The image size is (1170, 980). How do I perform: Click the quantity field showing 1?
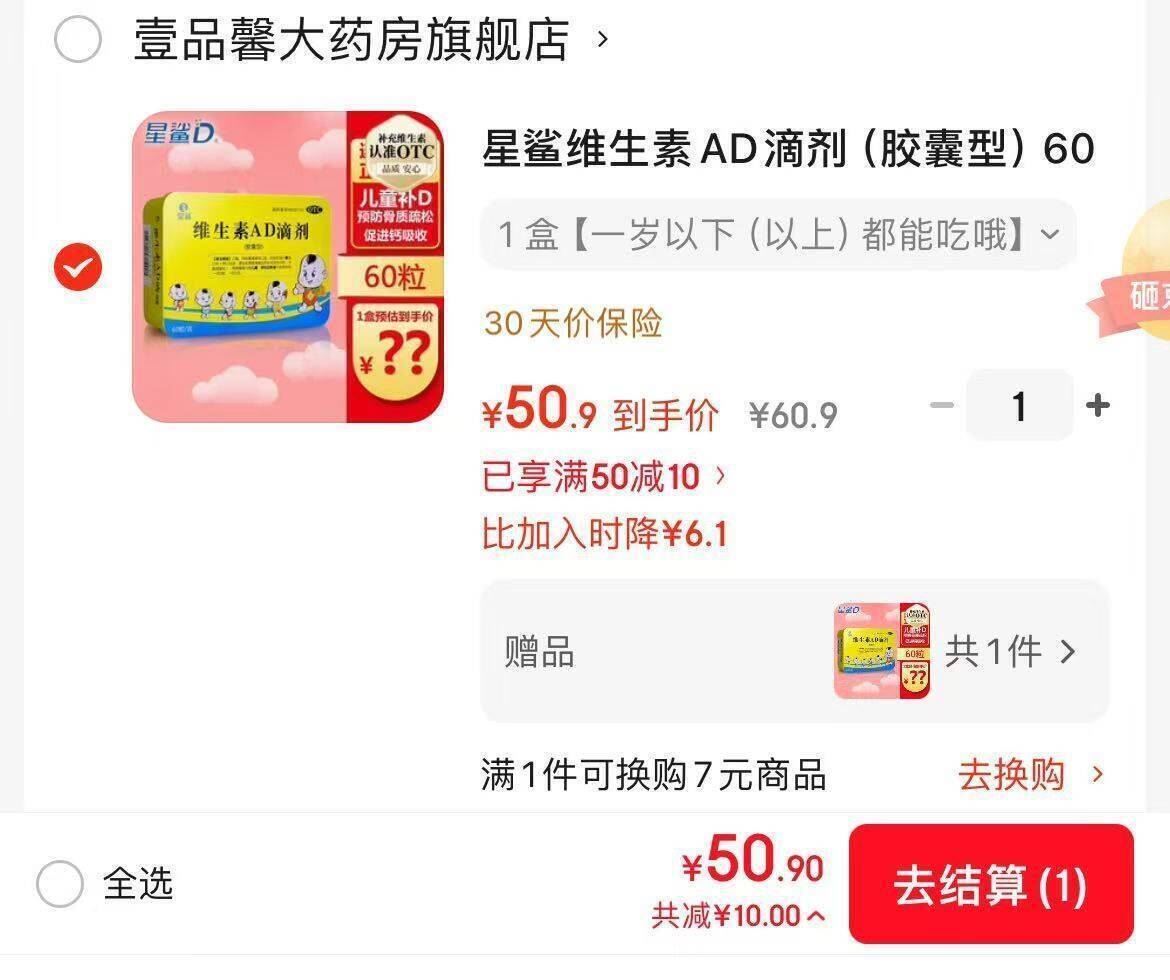[x=1019, y=405]
